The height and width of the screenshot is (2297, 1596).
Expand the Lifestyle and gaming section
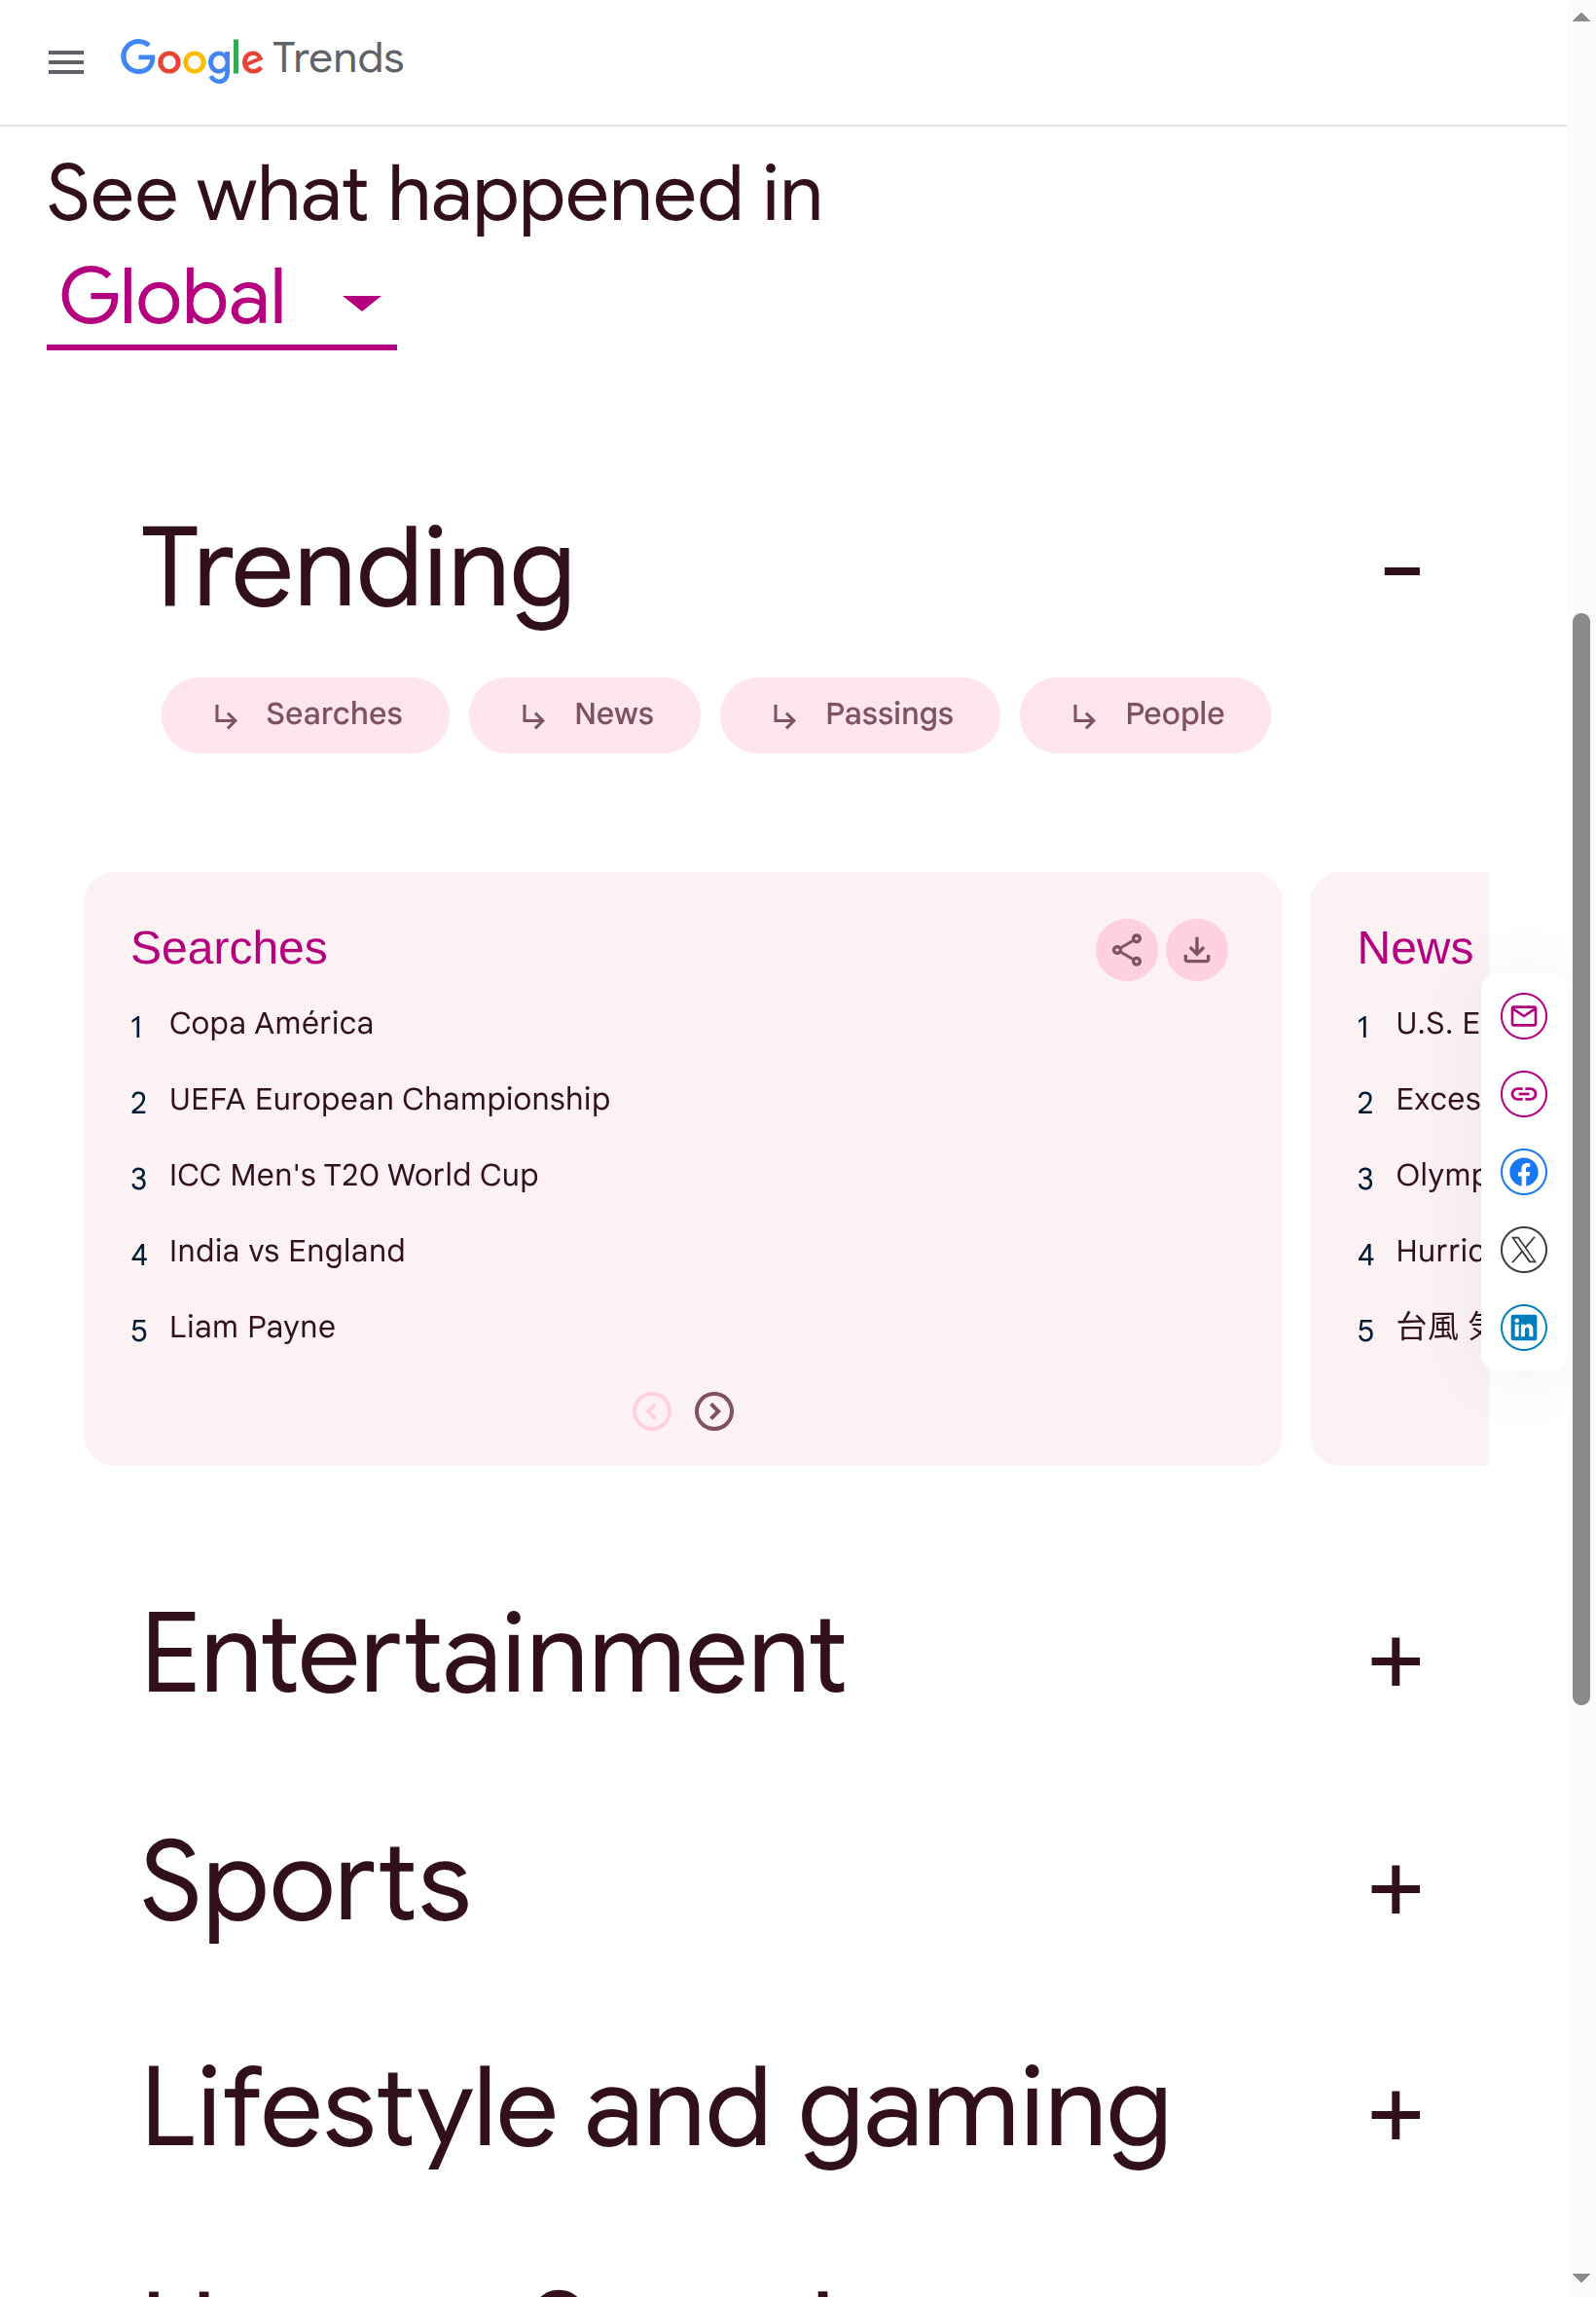(x=1395, y=2115)
